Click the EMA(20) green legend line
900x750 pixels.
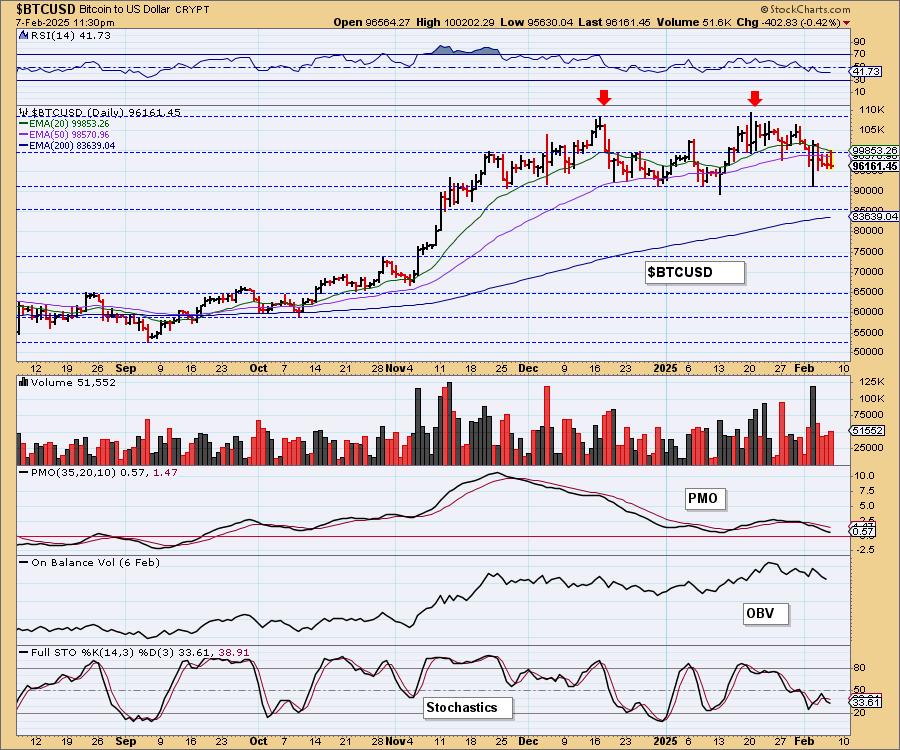(x=24, y=123)
